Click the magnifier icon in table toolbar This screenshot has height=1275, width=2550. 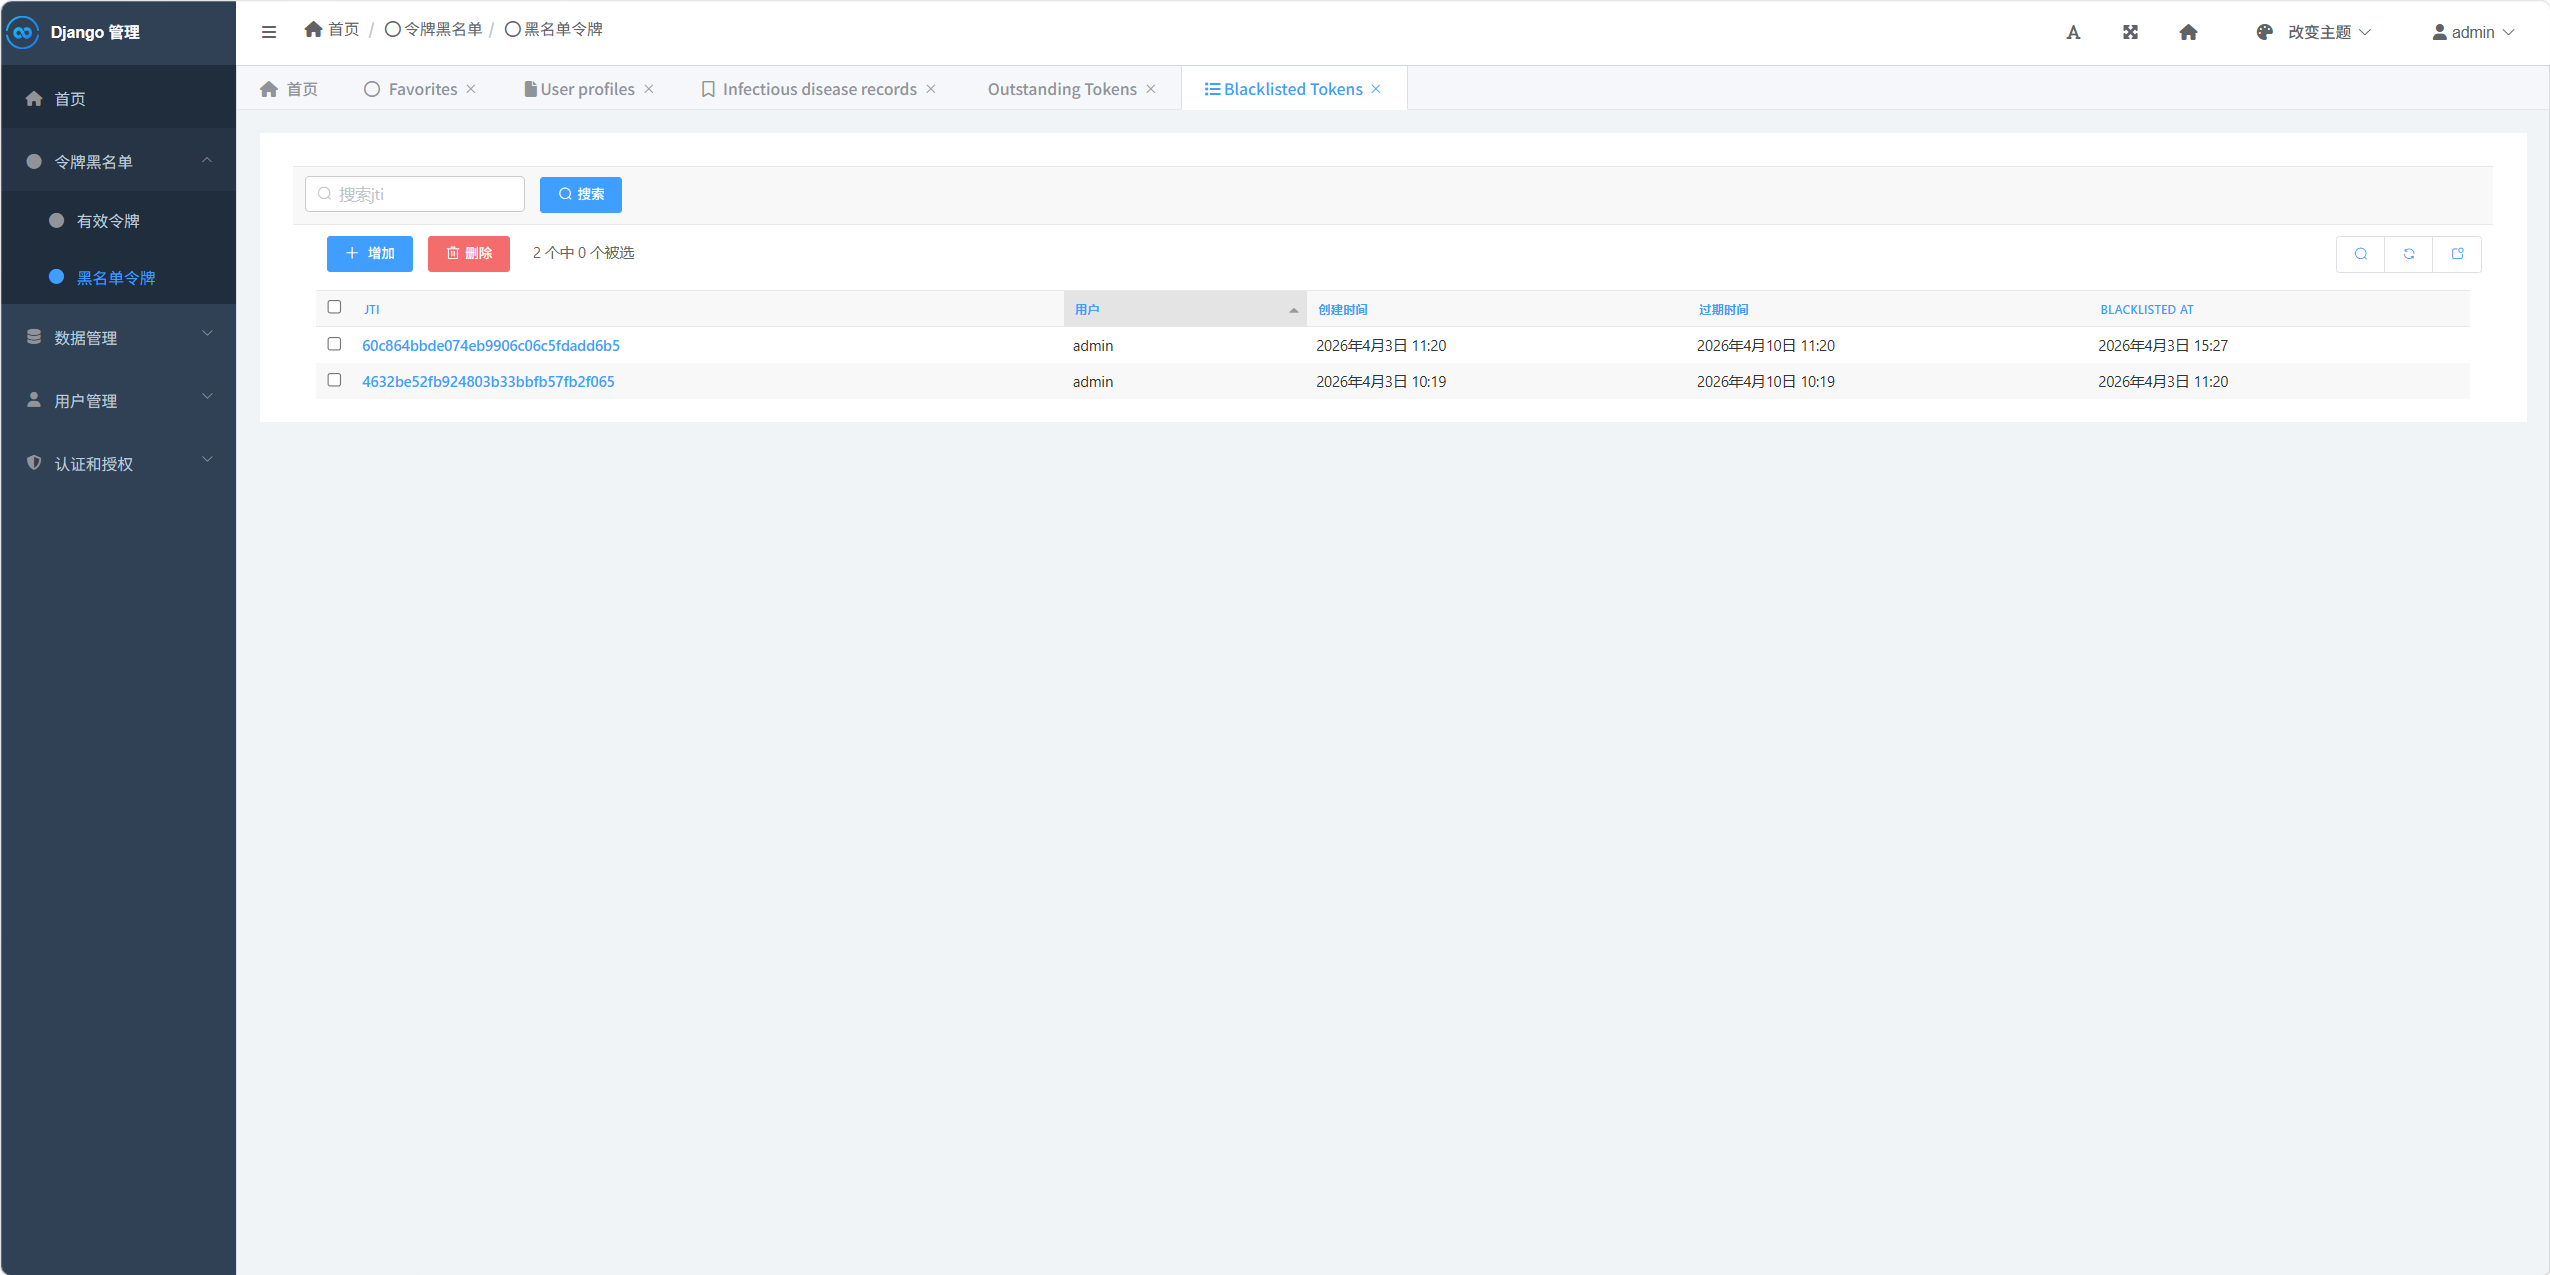tap(2361, 254)
